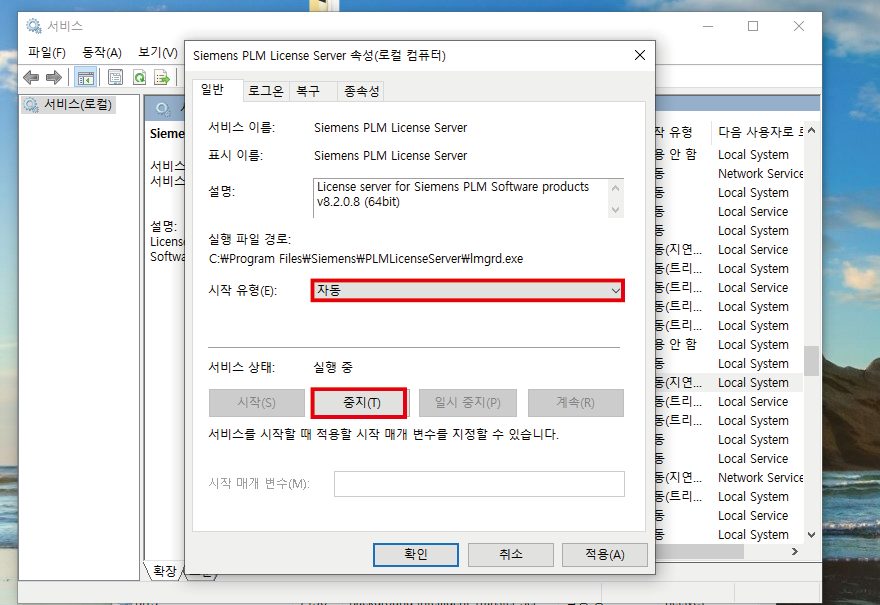Image resolution: width=880 pixels, height=605 pixels.
Task: Close the Siemens PLM License Server properties dialog
Action: [640, 55]
